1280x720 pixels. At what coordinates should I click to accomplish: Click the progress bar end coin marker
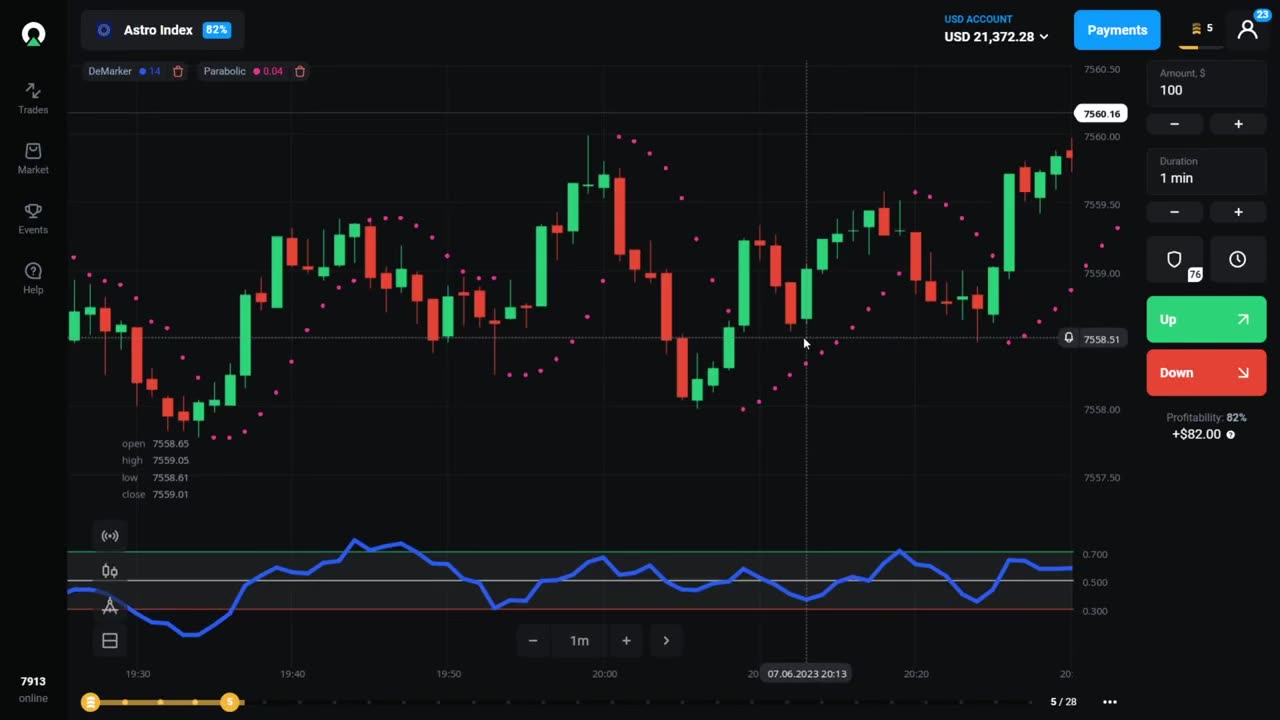coord(230,702)
